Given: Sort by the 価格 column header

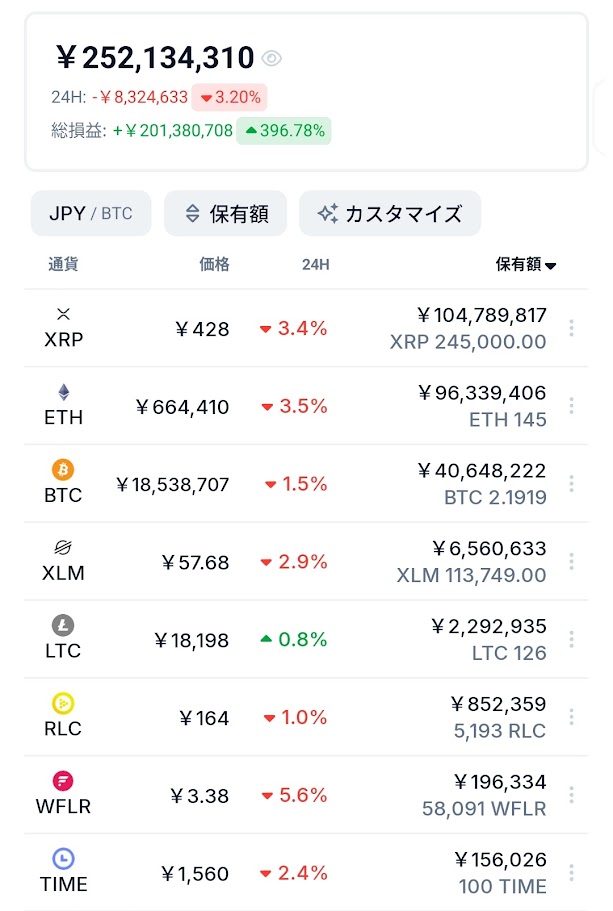Looking at the screenshot, I should [x=214, y=265].
